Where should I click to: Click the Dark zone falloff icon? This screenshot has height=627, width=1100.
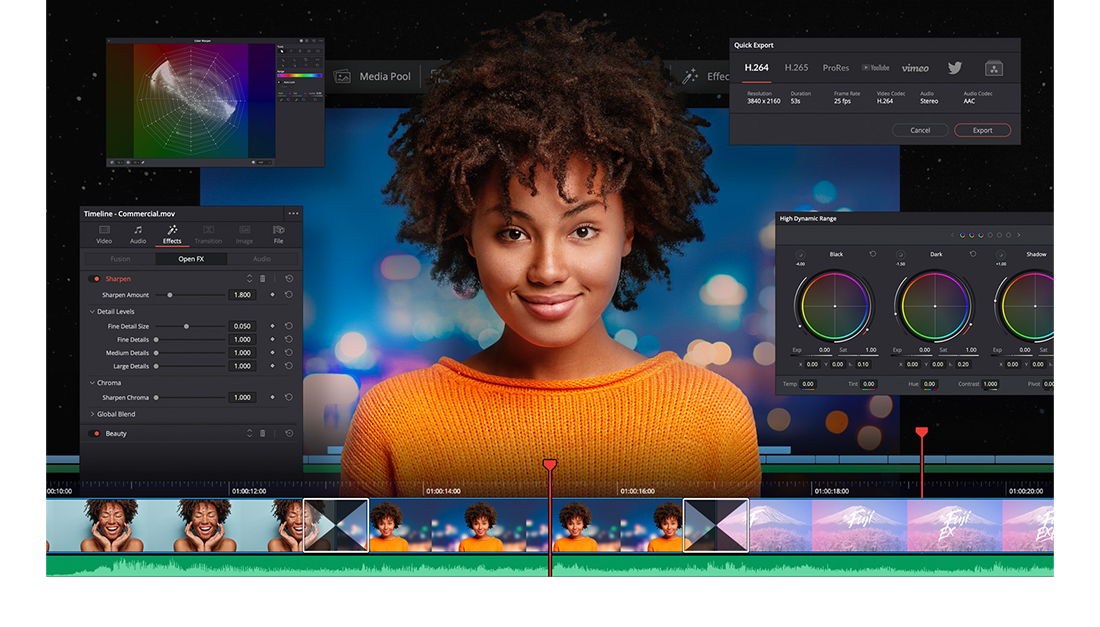coord(900,255)
